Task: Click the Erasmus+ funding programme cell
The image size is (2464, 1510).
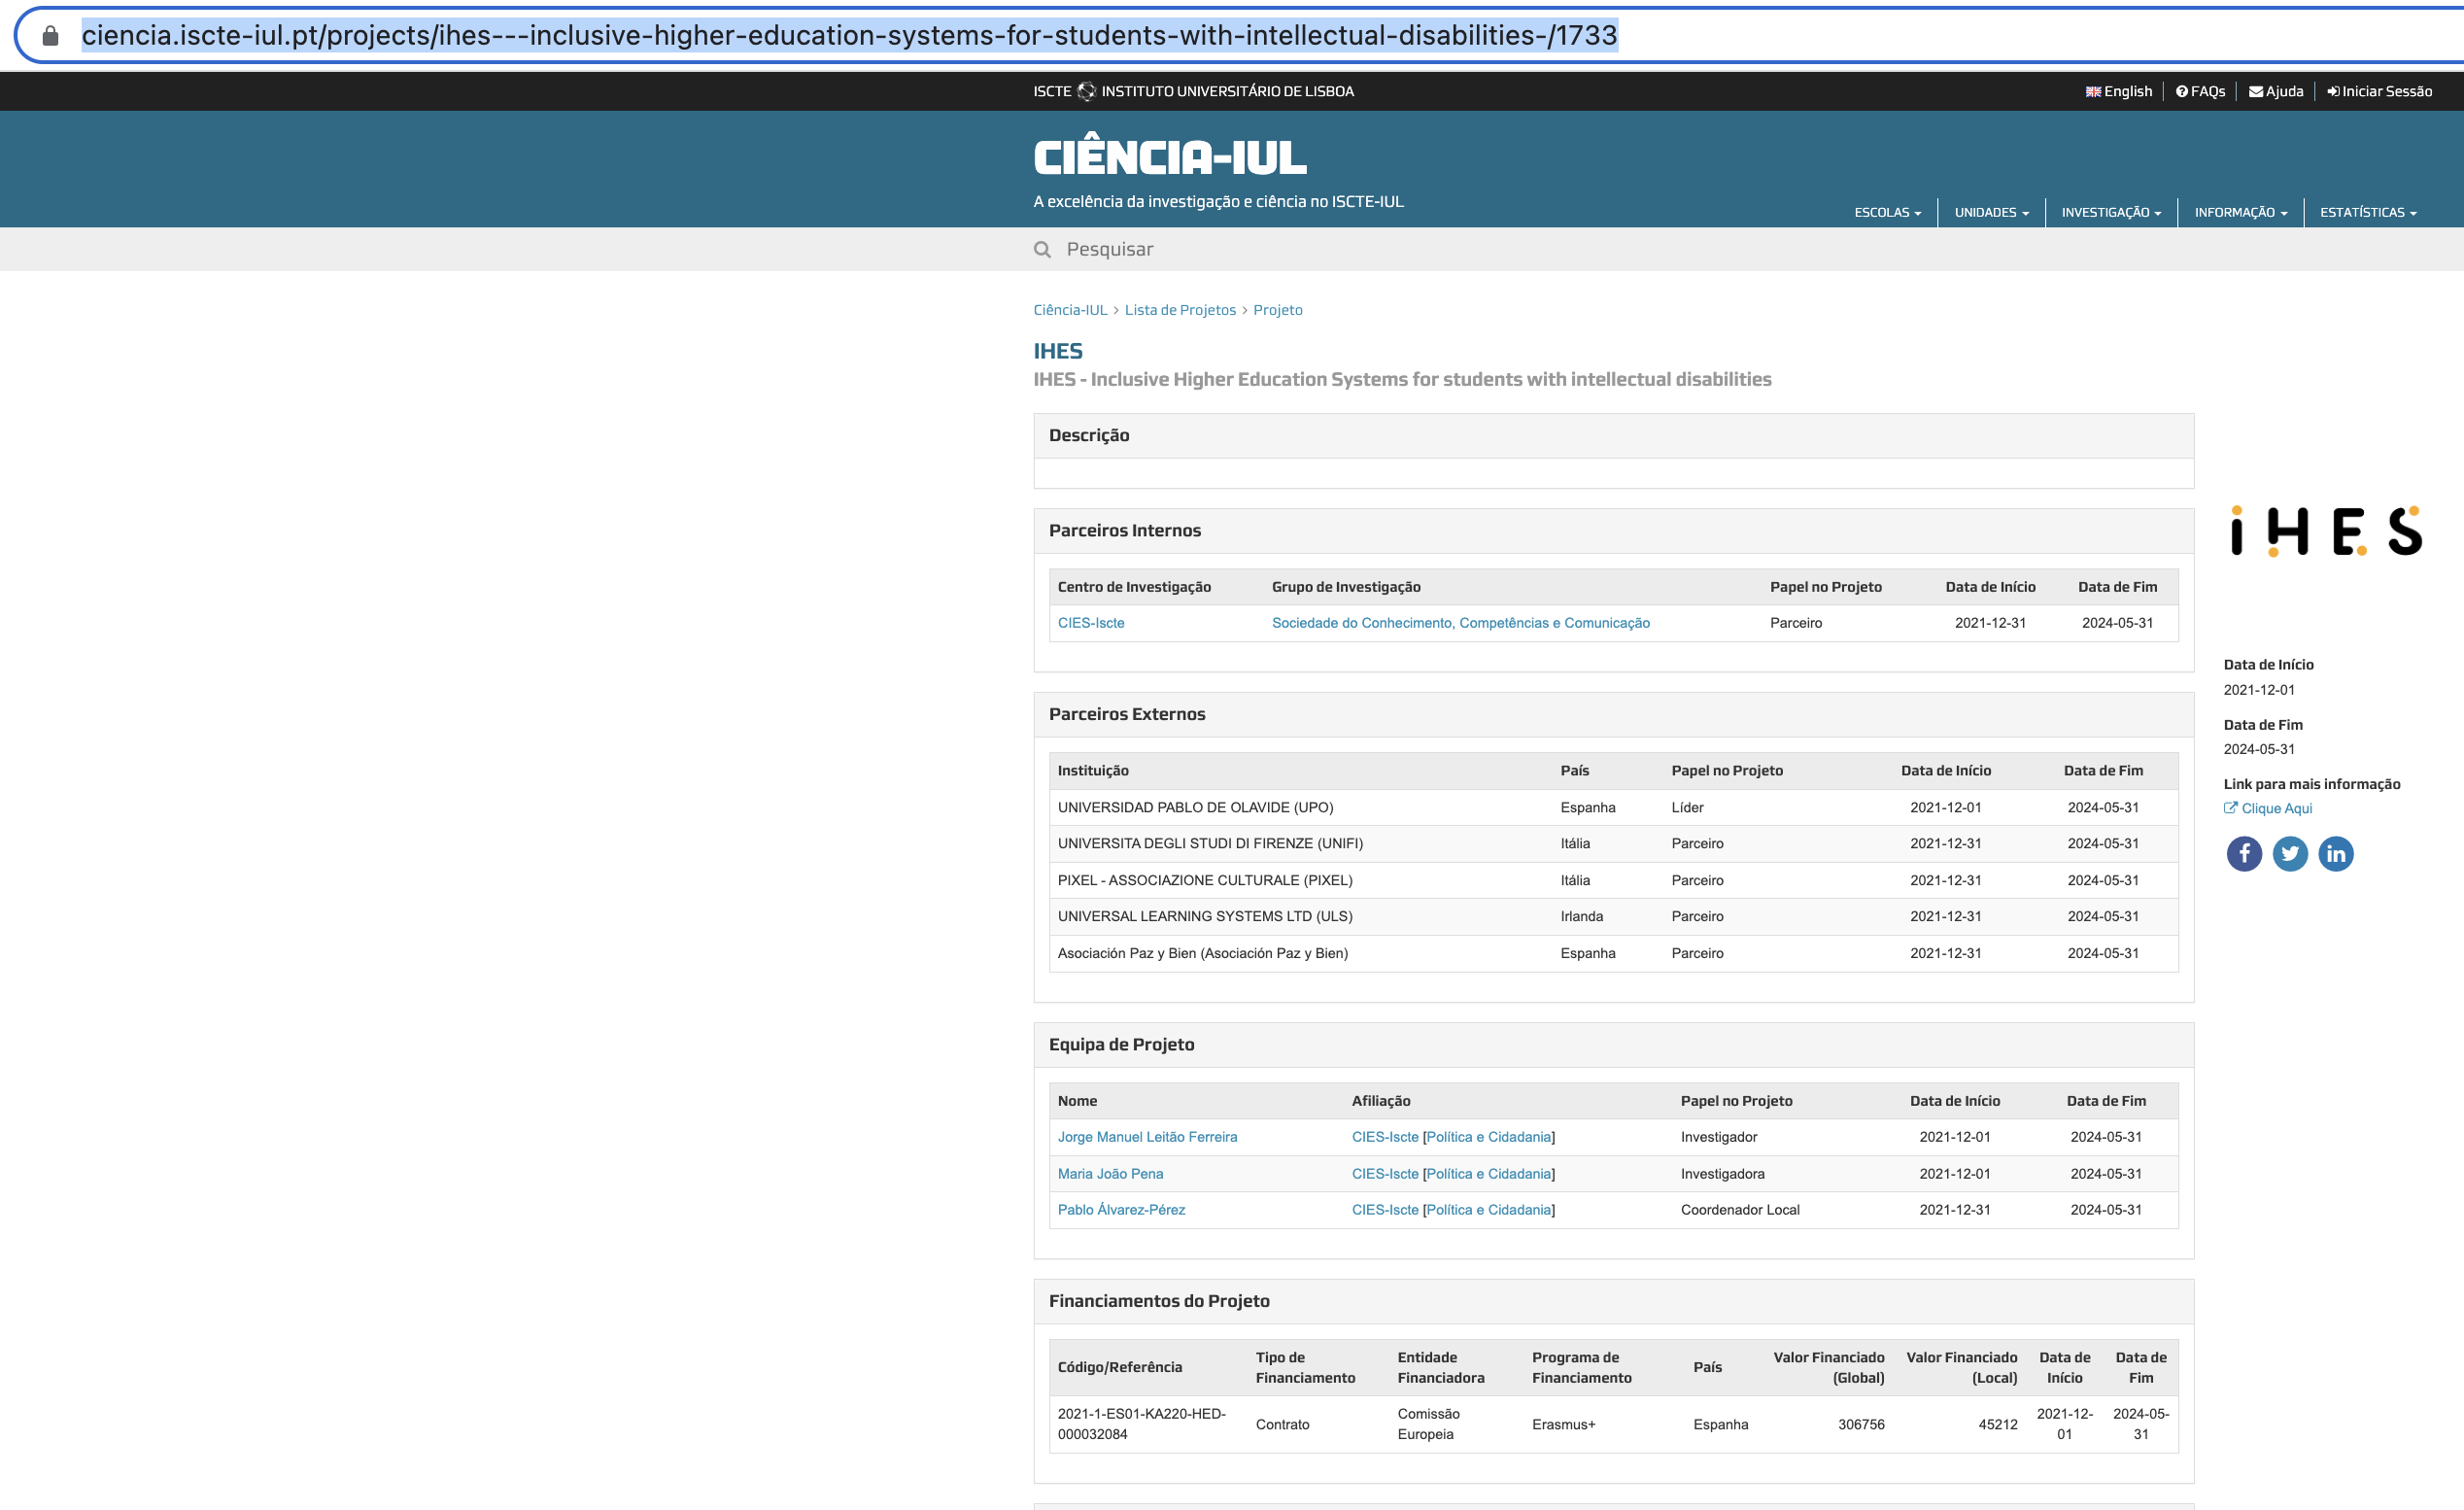Action: tap(1563, 1425)
